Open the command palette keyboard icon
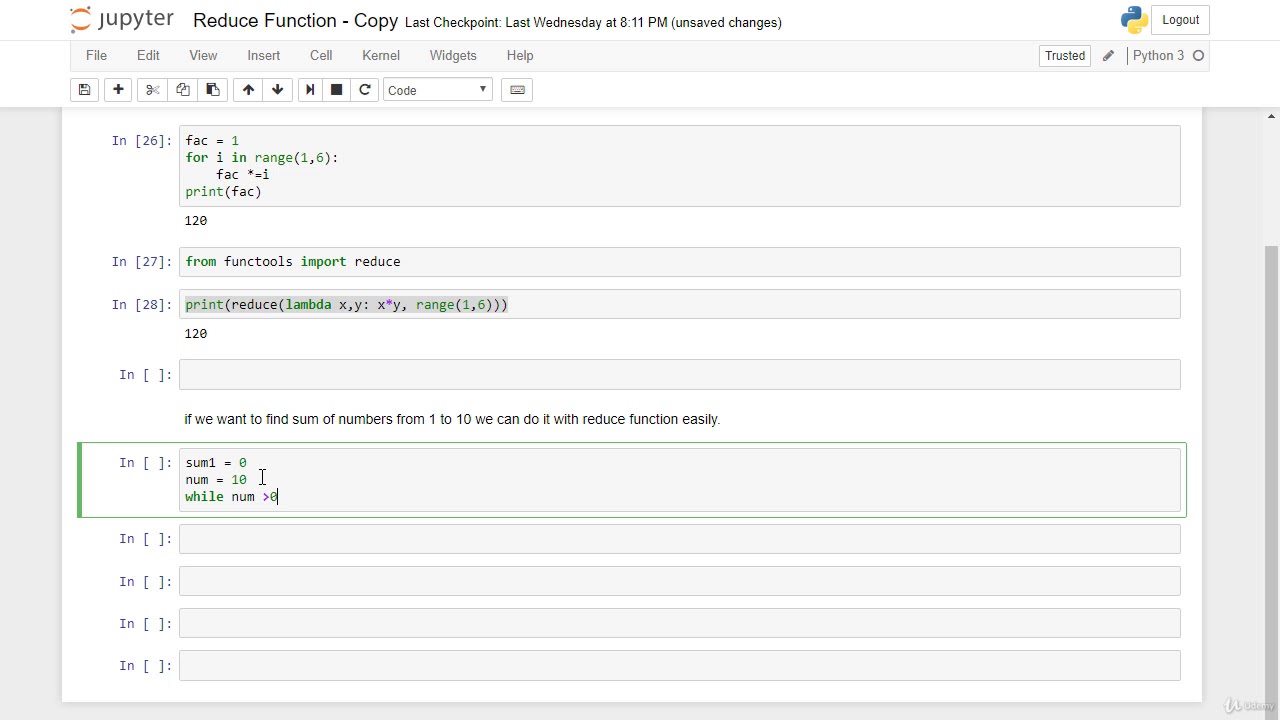 pyautogui.click(x=517, y=90)
